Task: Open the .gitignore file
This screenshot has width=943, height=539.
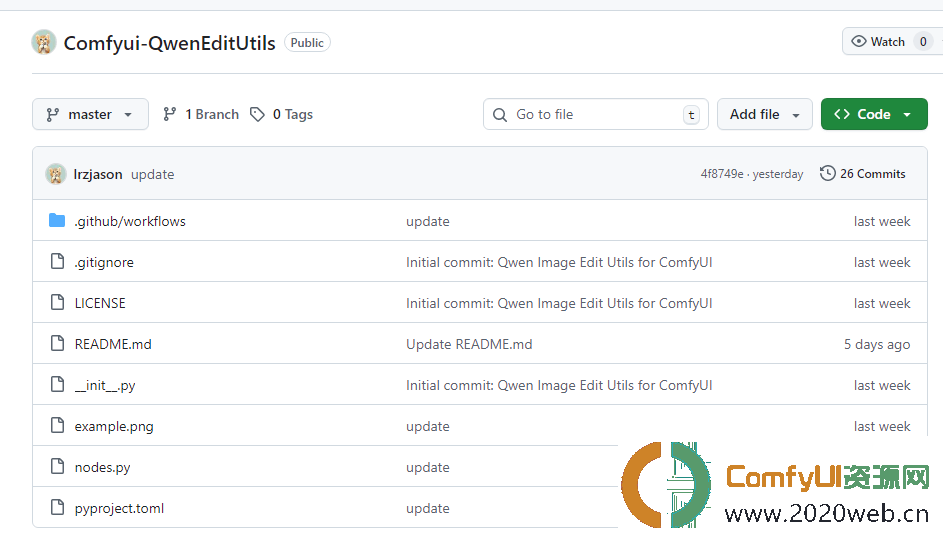Action: 104,262
